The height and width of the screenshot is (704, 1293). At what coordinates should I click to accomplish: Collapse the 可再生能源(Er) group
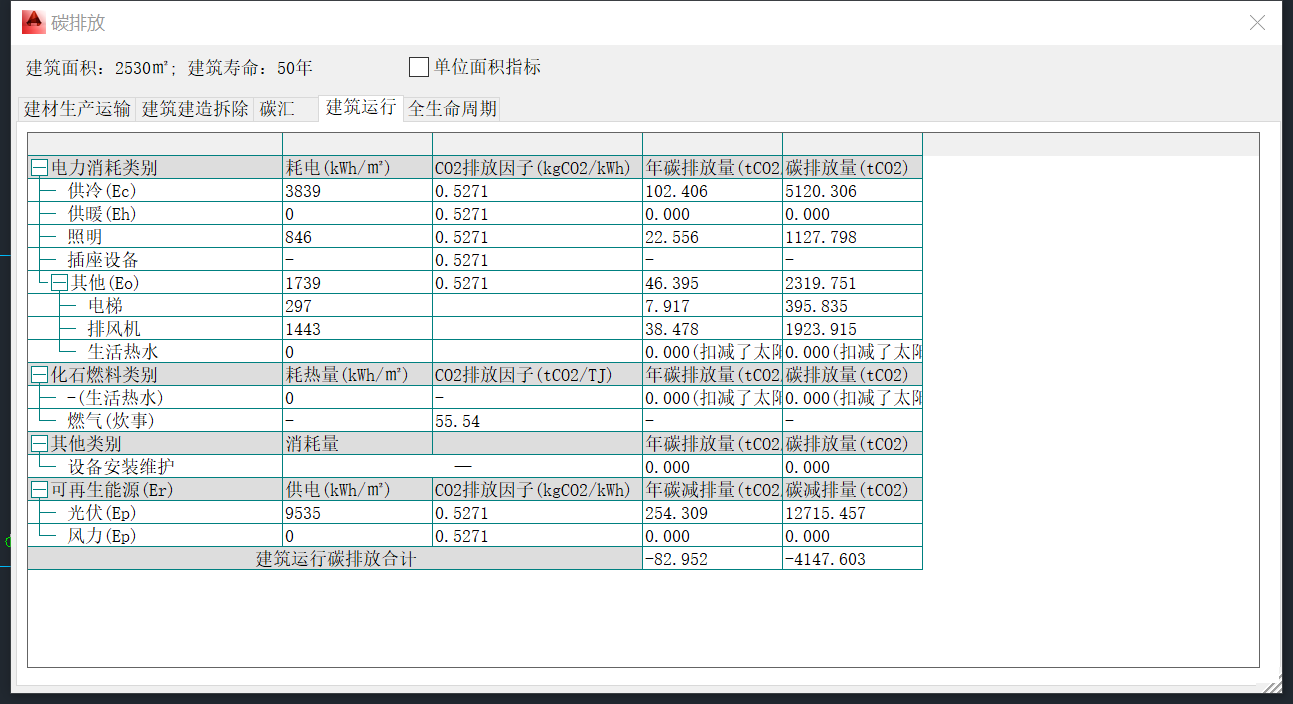click(39, 490)
